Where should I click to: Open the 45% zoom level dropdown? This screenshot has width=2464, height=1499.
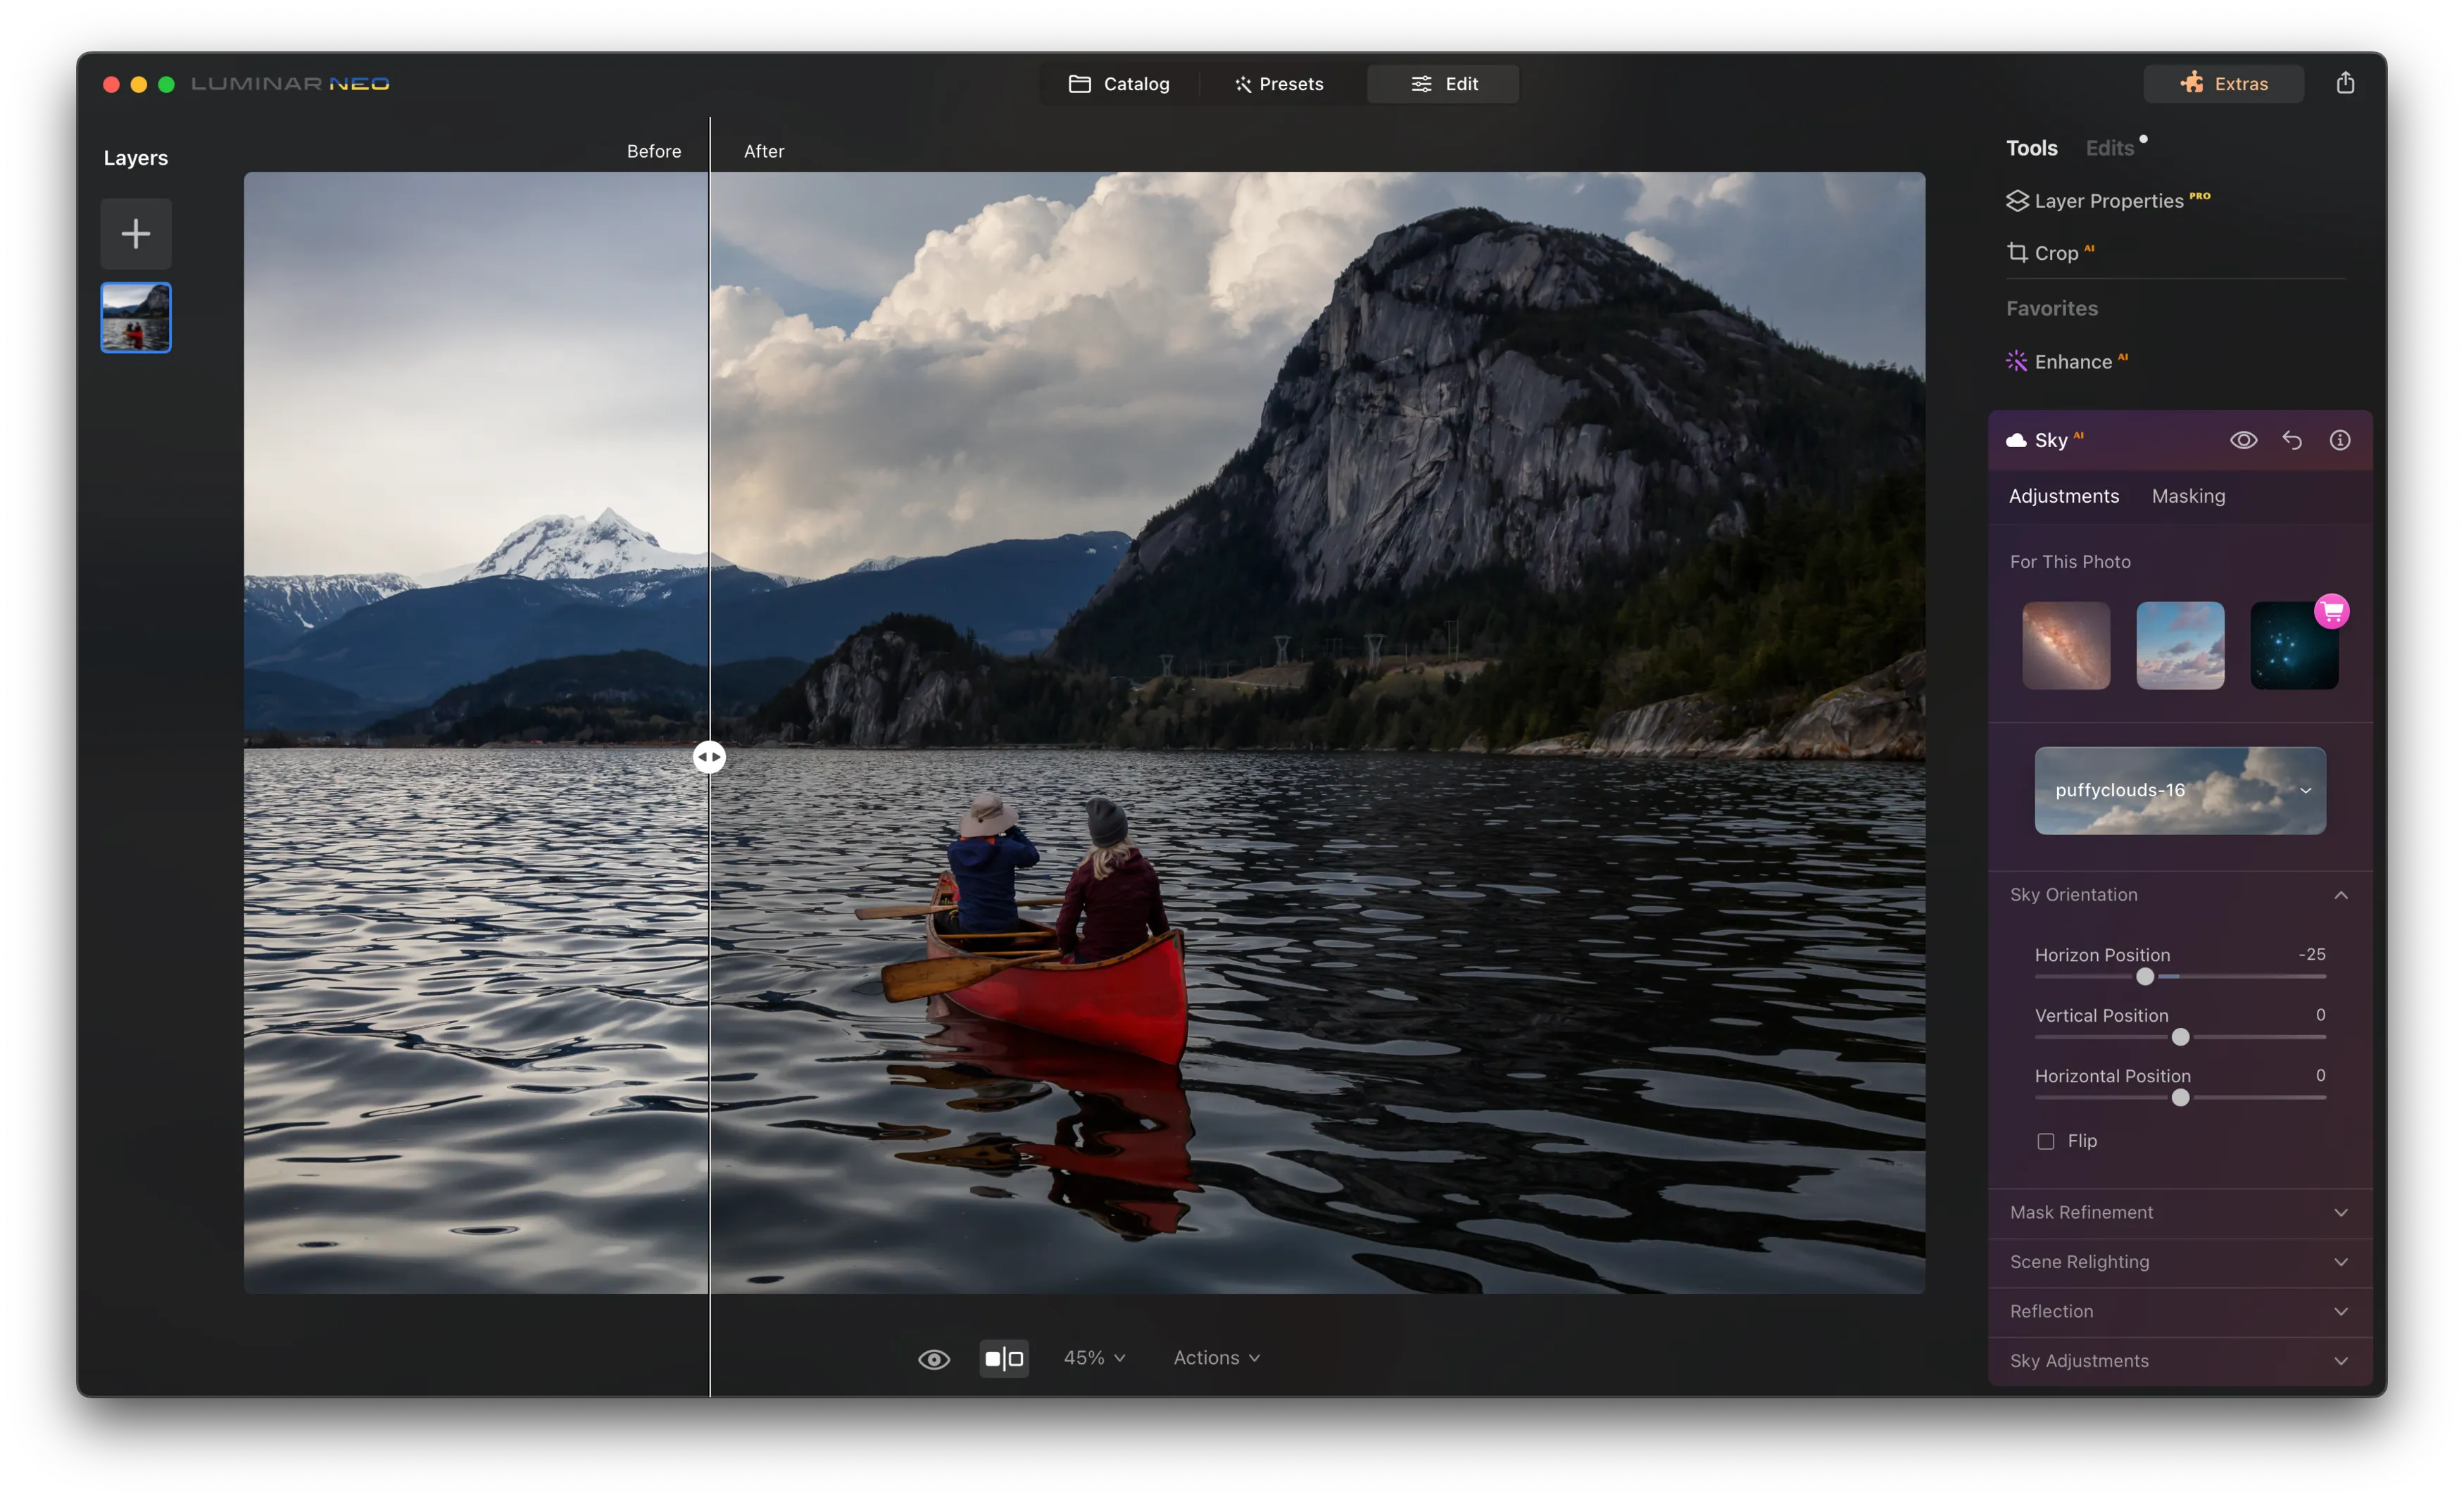1094,1358
